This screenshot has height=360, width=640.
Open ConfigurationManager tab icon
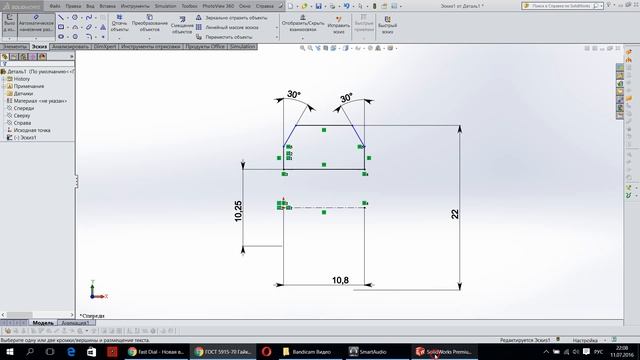(x=24, y=57)
